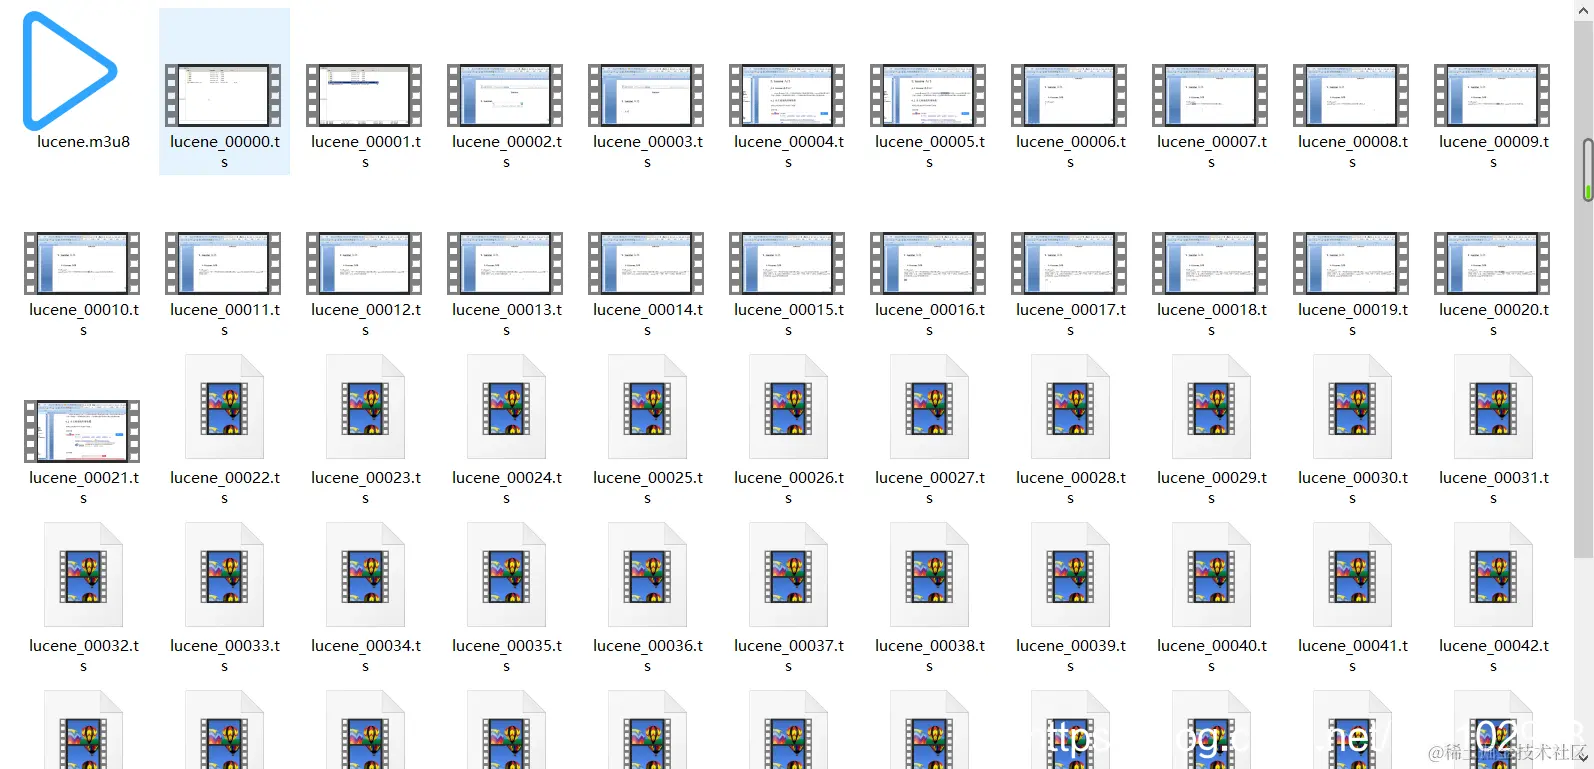1594x769 pixels.
Task: Click lucene_00036.ts video file icon
Action: coord(647,575)
